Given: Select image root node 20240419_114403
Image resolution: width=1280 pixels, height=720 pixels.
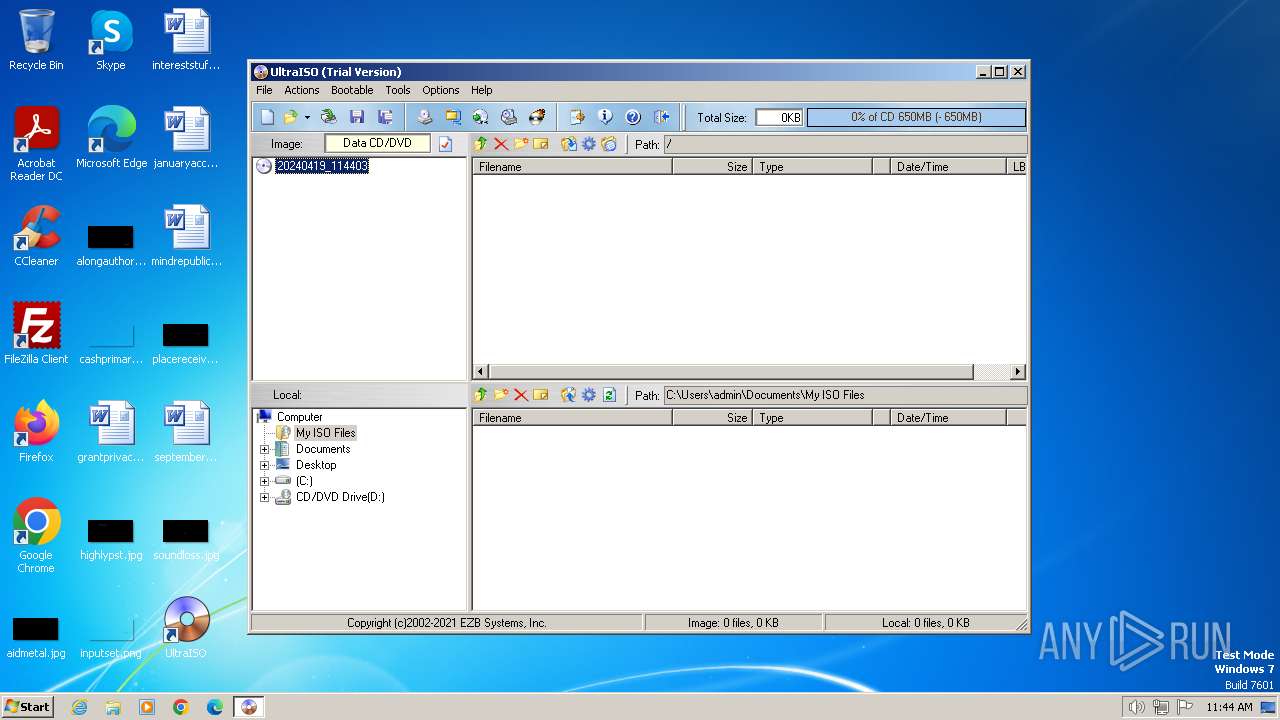Looking at the screenshot, I should pos(322,166).
